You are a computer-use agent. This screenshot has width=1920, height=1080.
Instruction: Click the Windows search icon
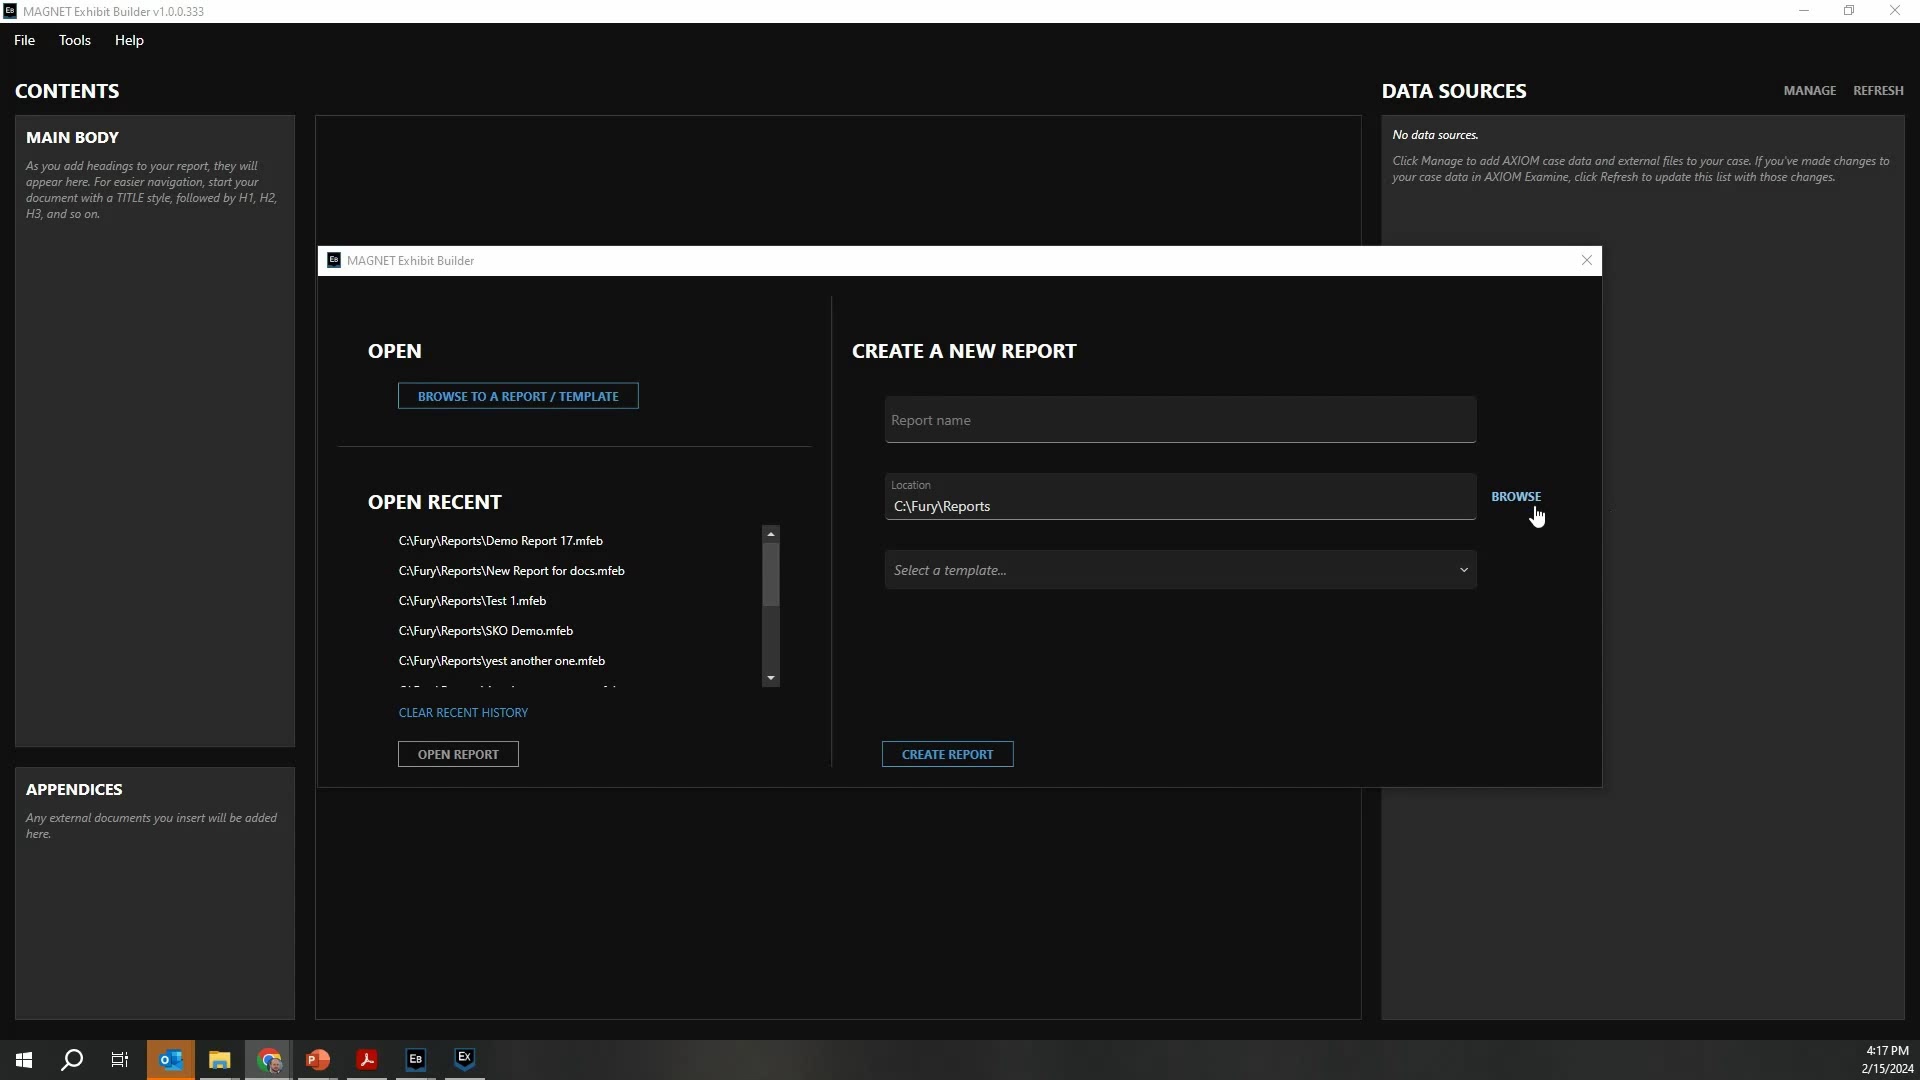[x=72, y=1059]
